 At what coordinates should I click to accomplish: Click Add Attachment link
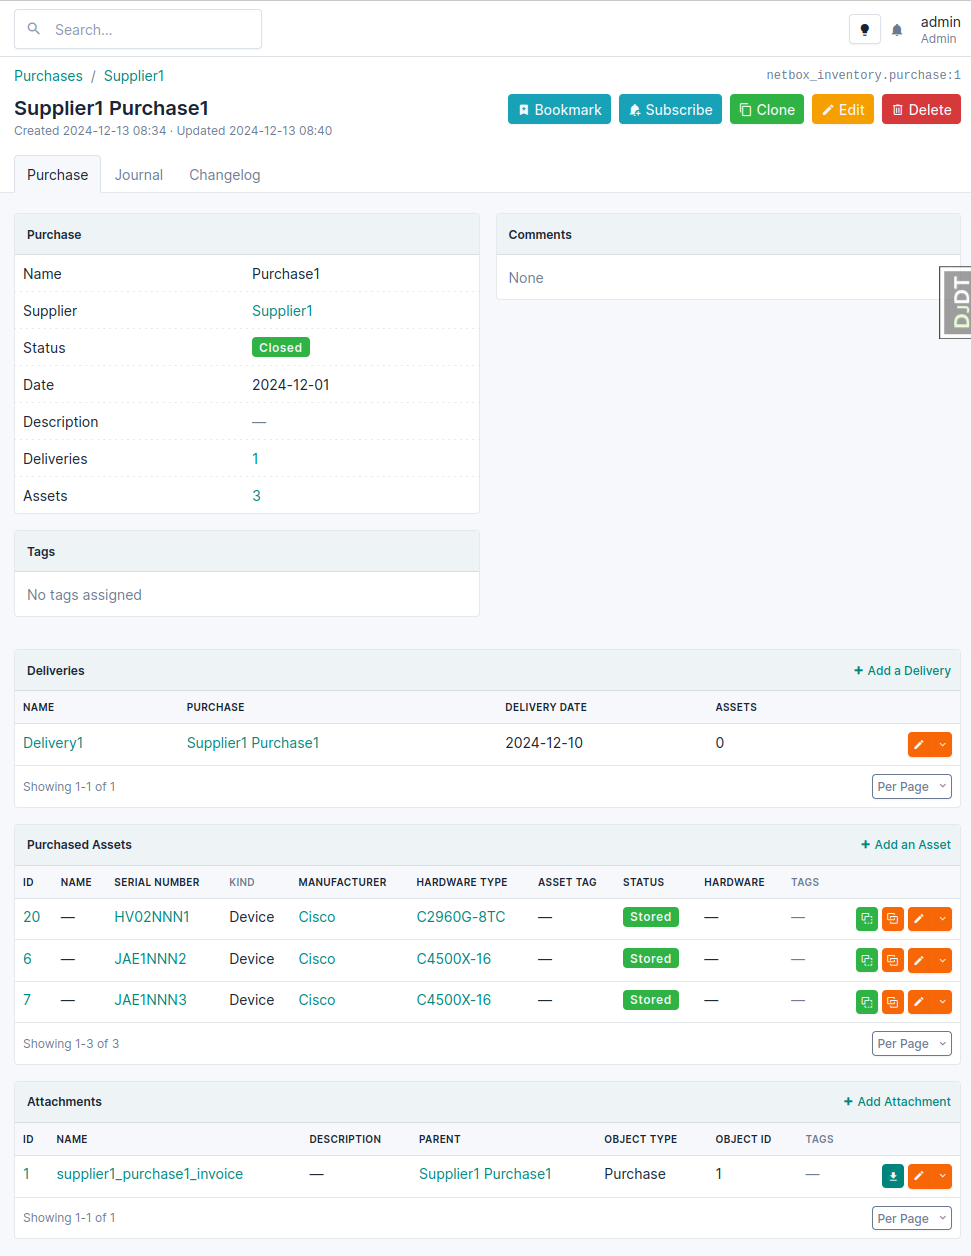coord(897,1102)
